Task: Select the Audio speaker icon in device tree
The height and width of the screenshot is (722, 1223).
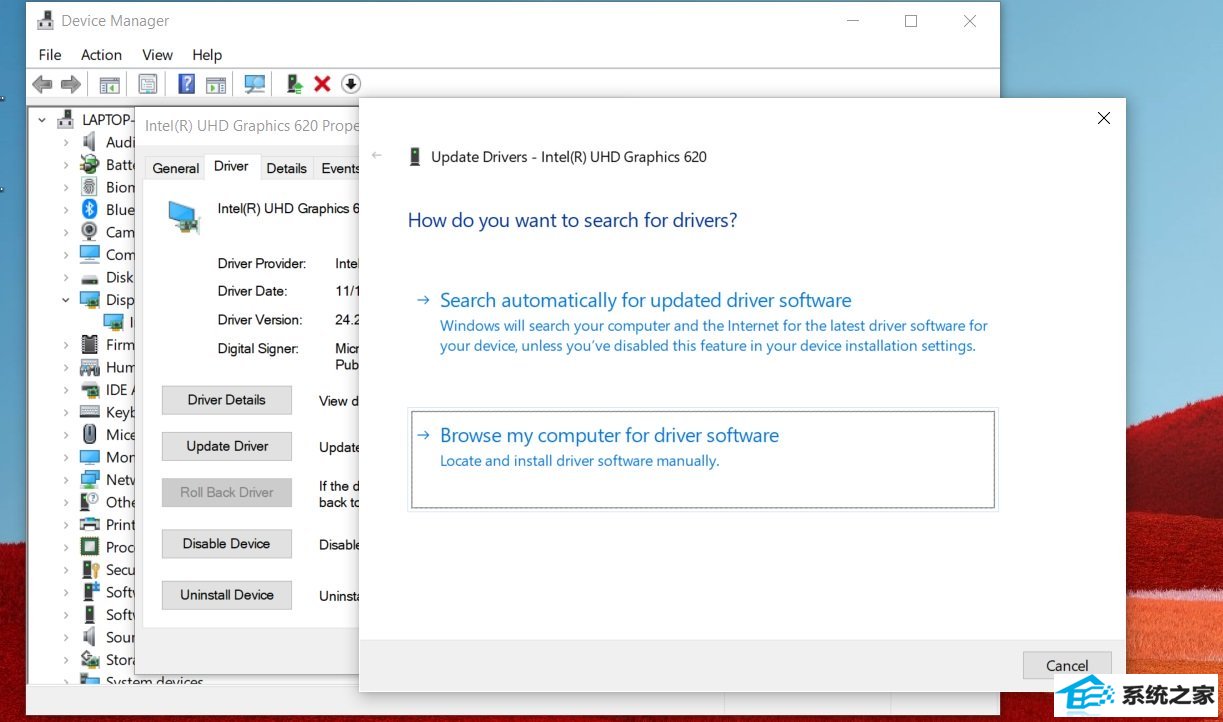Action: [90, 142]
